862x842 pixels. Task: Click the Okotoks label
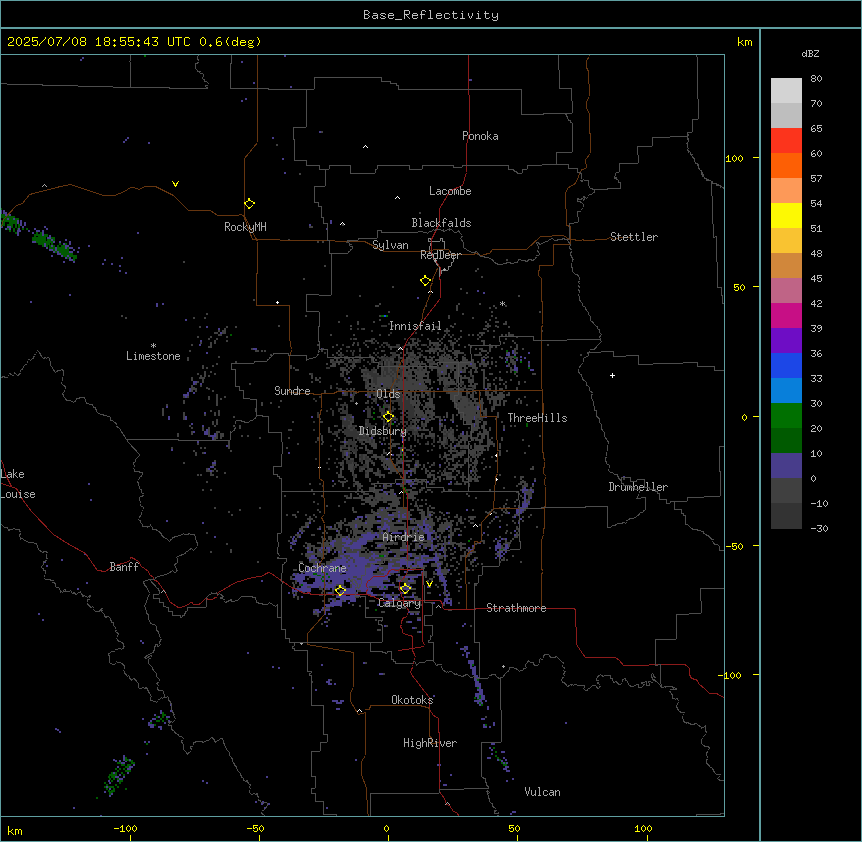pos(412,700)
